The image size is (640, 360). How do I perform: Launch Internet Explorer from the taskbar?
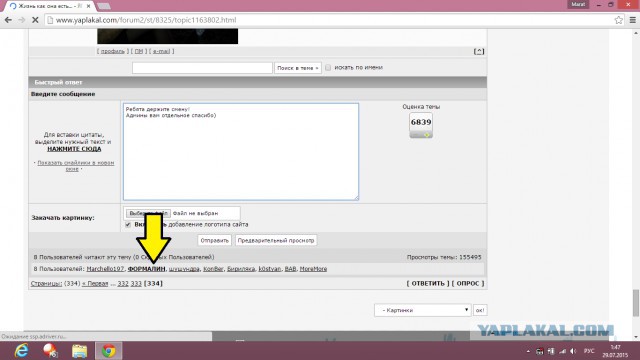[x=21, y=351]
